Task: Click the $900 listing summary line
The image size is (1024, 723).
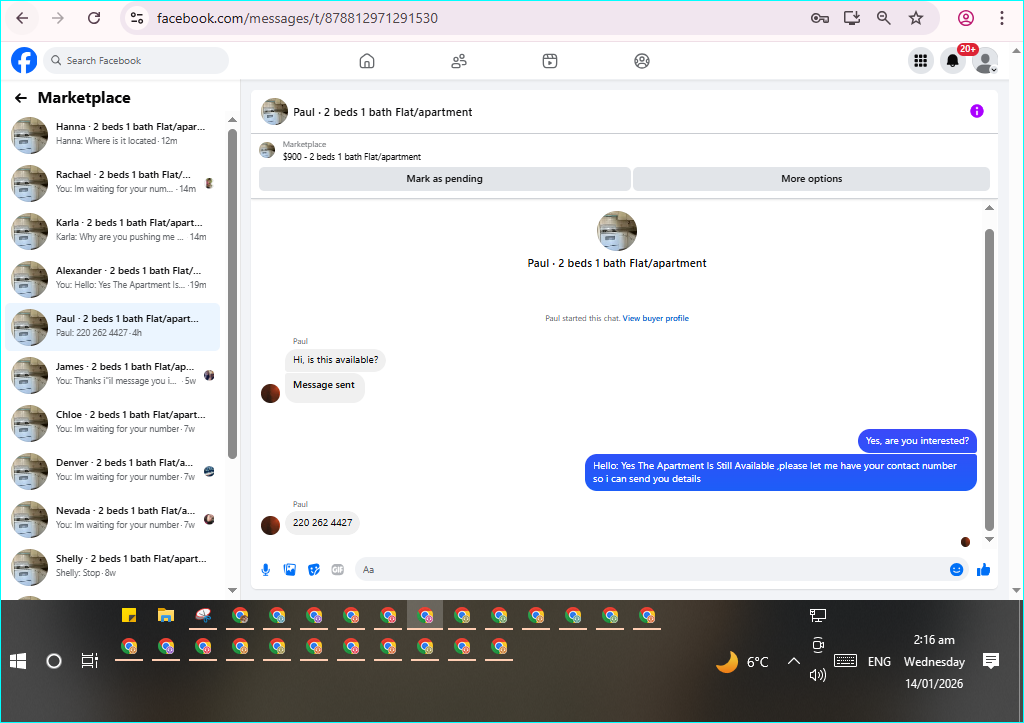Action: 351,157
